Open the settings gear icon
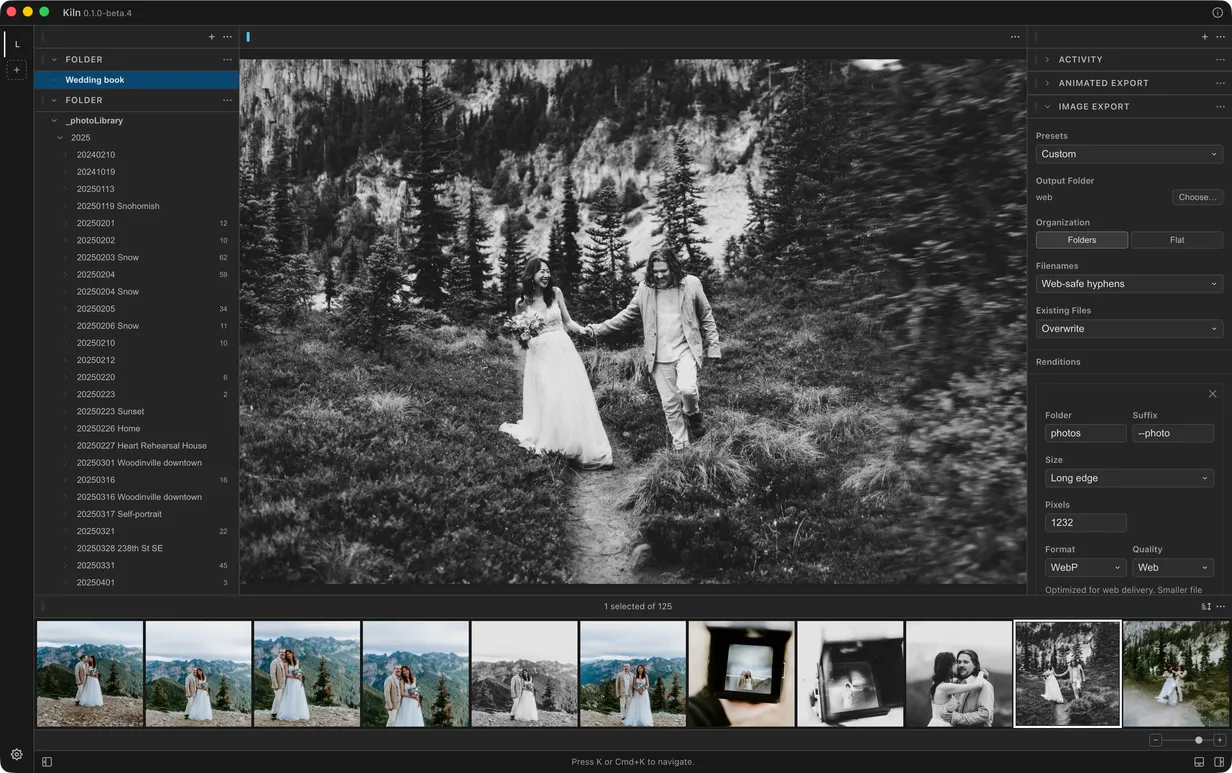 [x=16, y=754]
